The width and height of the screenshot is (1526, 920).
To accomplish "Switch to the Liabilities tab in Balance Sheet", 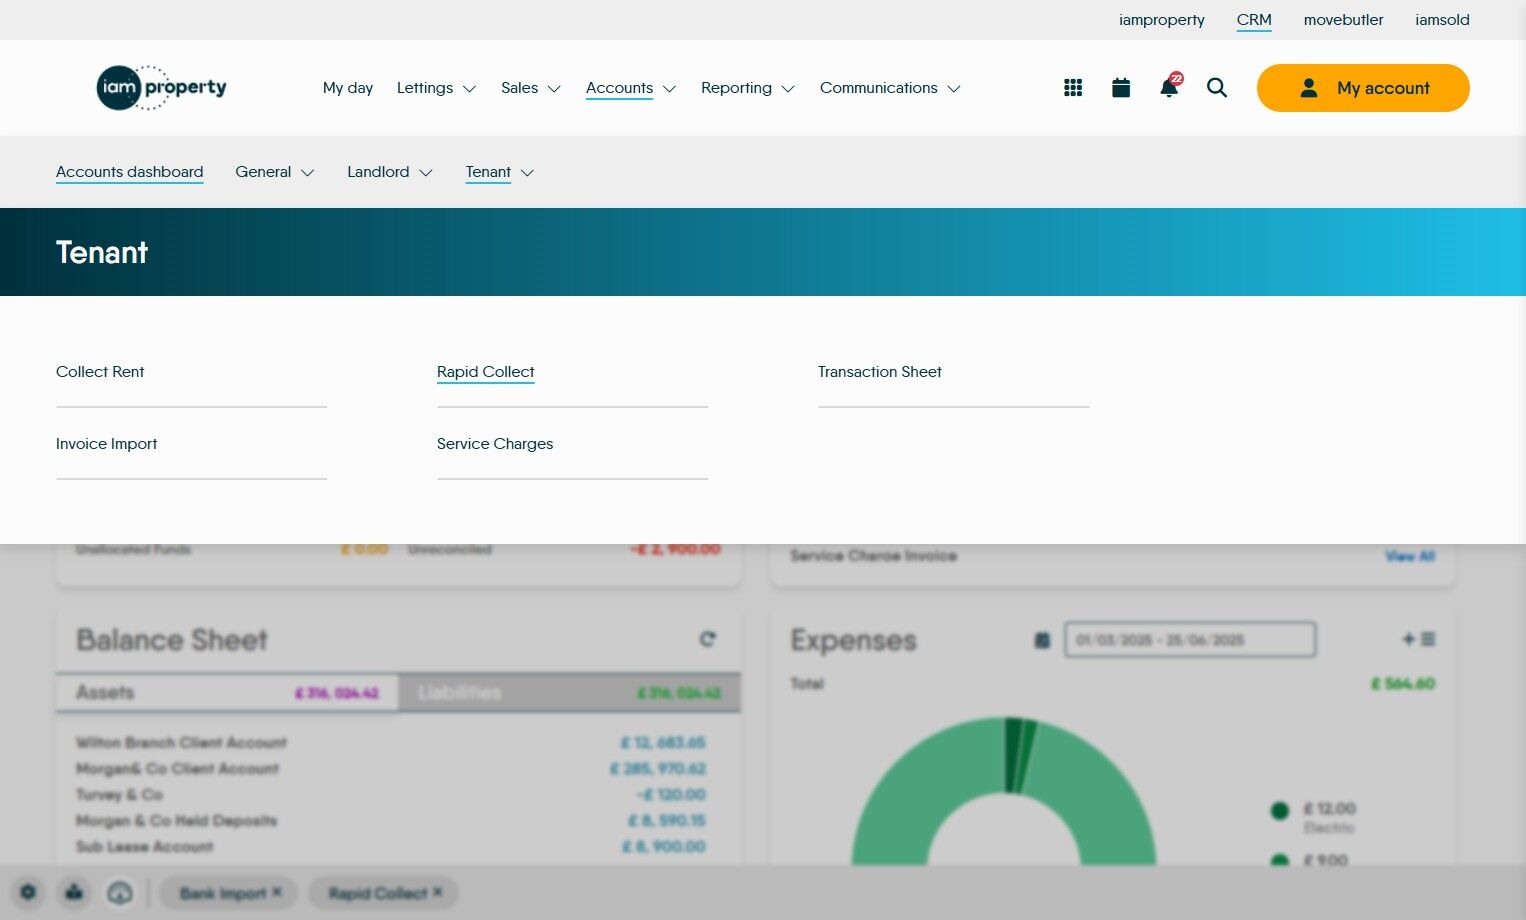I will click(x=569, y=692).
